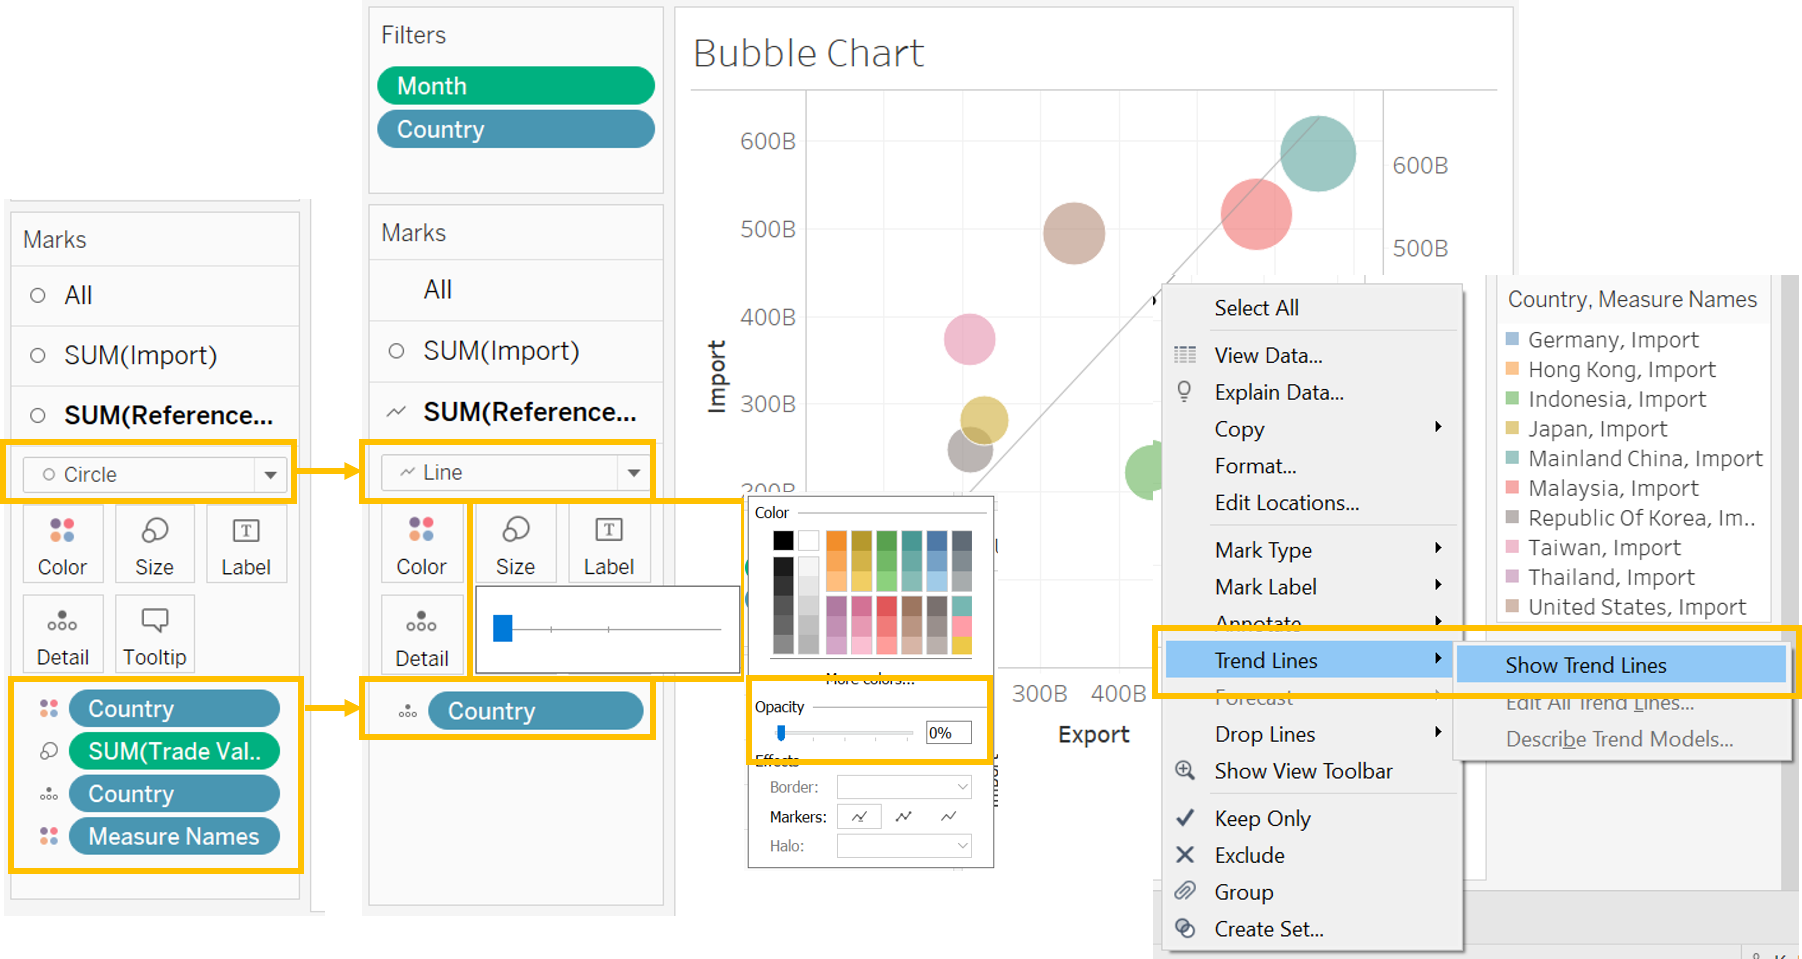This screenshot has width=1802, height=959.
Task: Select the All marks row in left panel
Action: (78, 296)
